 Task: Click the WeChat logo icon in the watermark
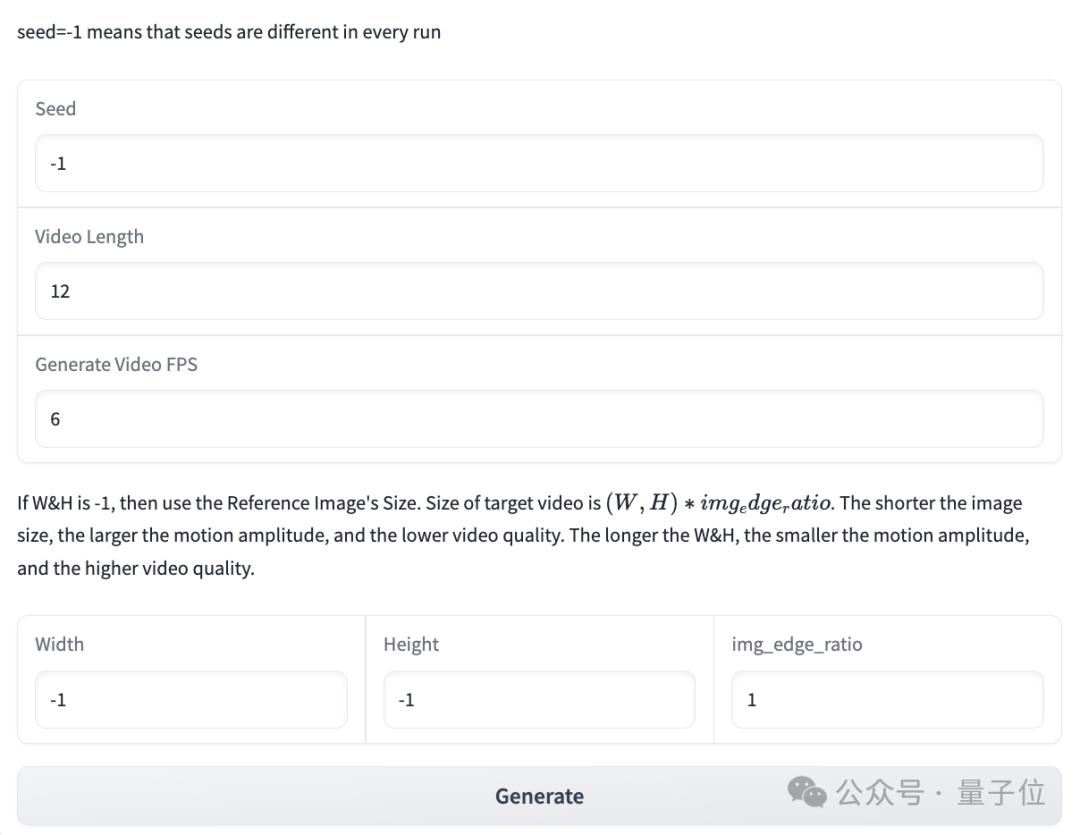point(807,792)
